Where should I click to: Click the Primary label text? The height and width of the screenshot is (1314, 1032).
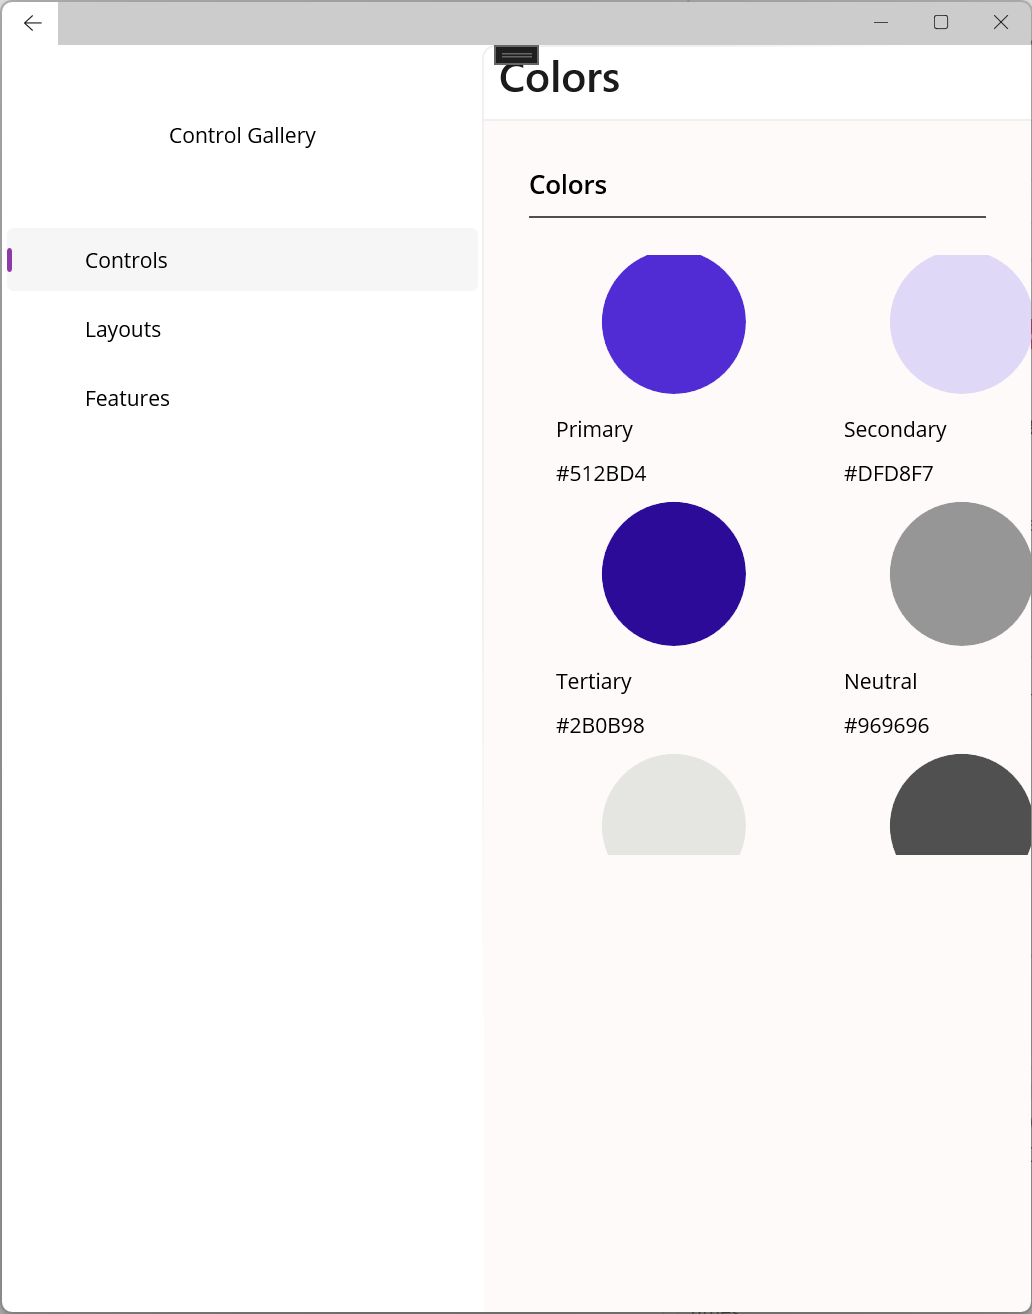[x=594, y=429]
